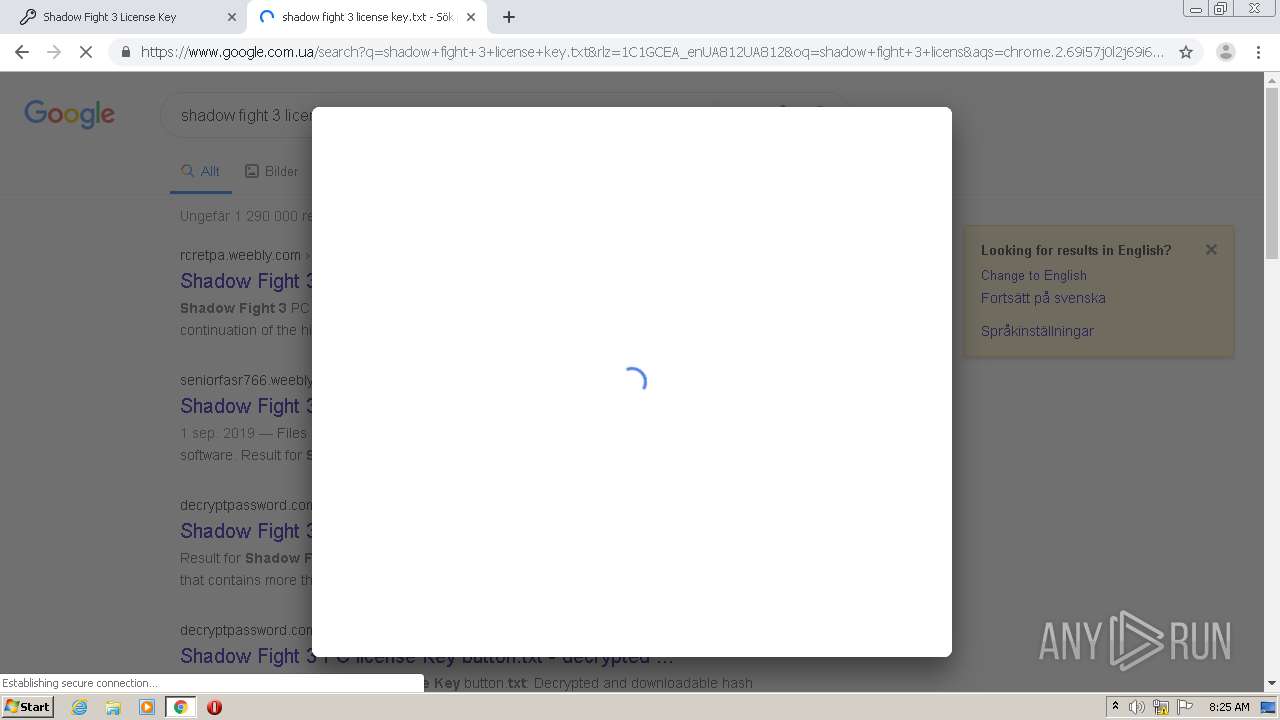Show hidden system tray icons
This screenshot has height=720, width=1280.
tap(1115, 707)
